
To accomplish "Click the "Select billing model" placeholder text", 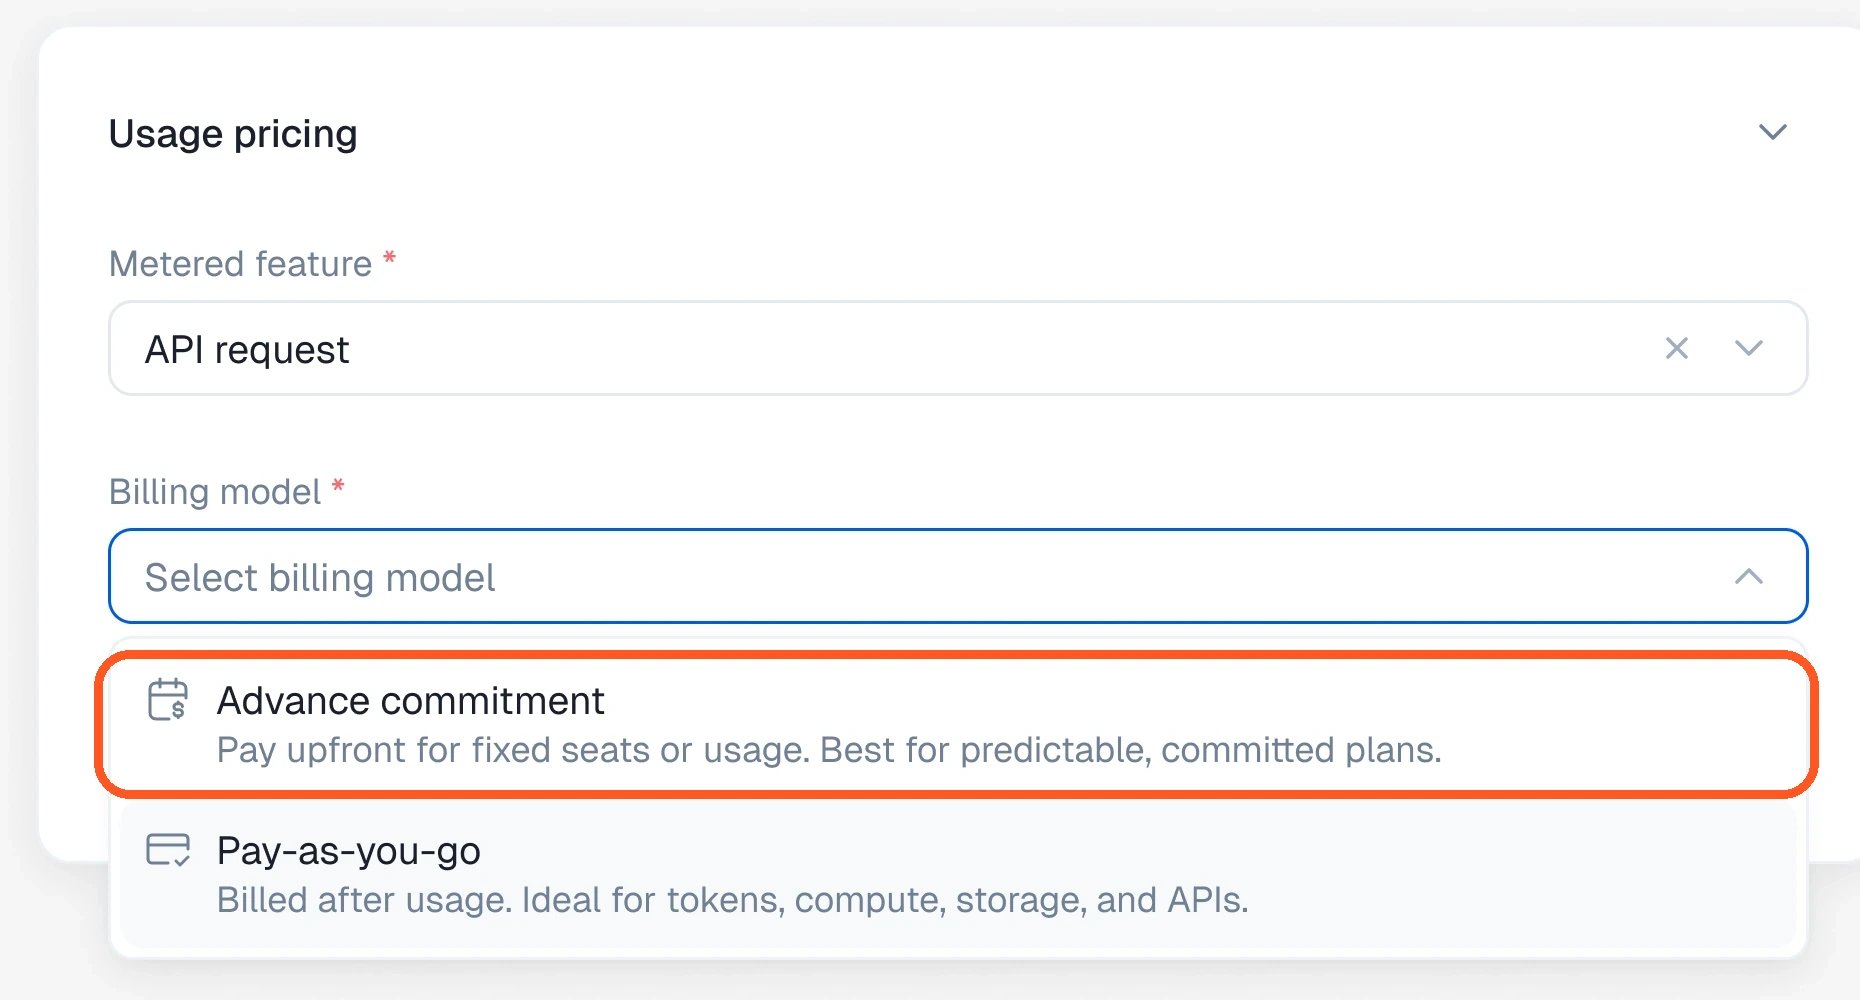I will tap(320, 578).
